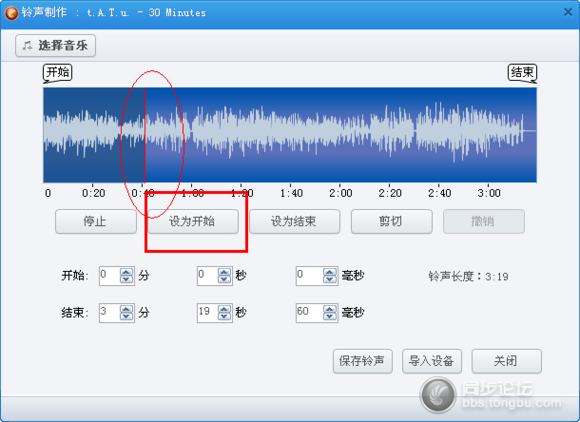Increase the end seconds (秒) with the up arrow
The image size is (580, 422).
point(224,309)
